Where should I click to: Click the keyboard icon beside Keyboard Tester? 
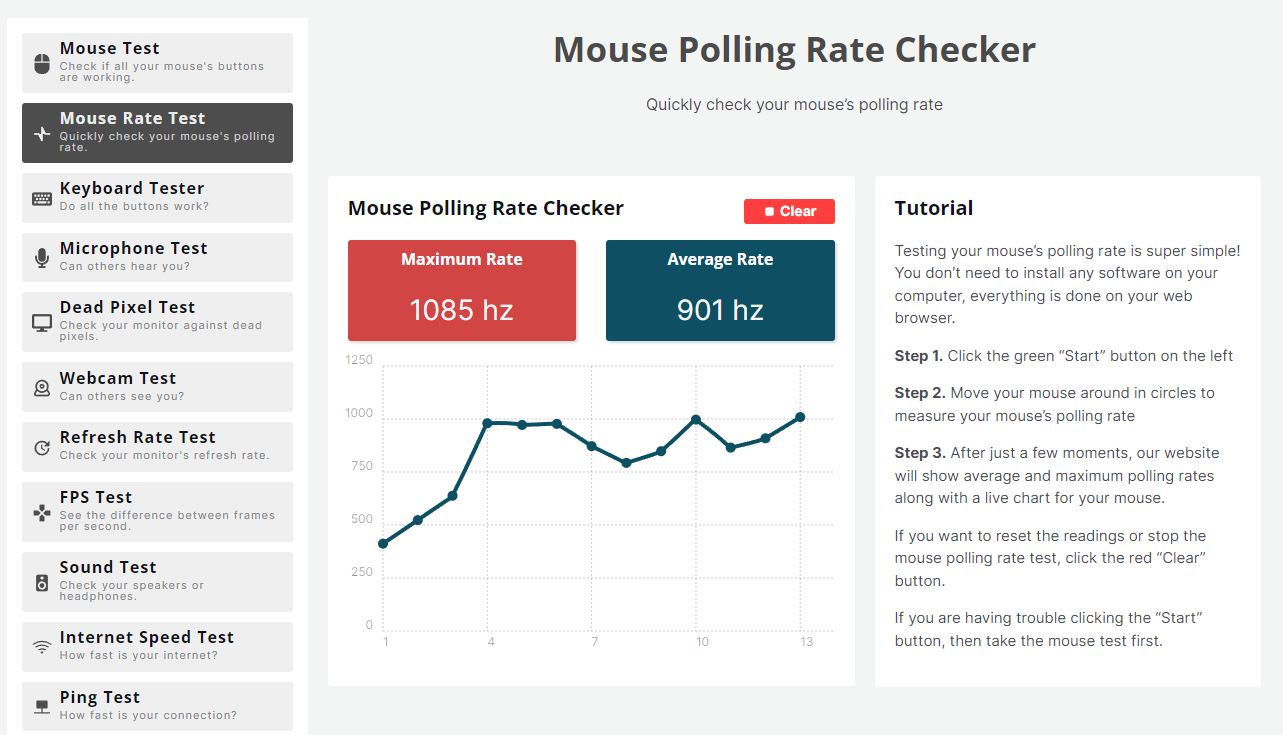click(42, 198)
